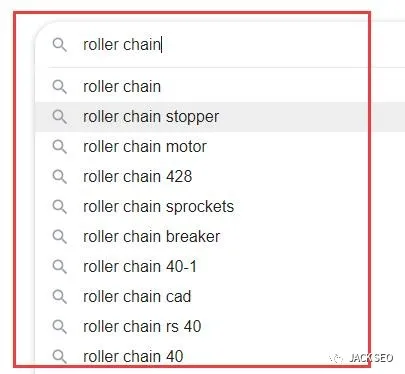Select 'roller chain 40-1' suggestion
Screen dimensions: 405x374
pyautogui.click(x=220, y=267)
